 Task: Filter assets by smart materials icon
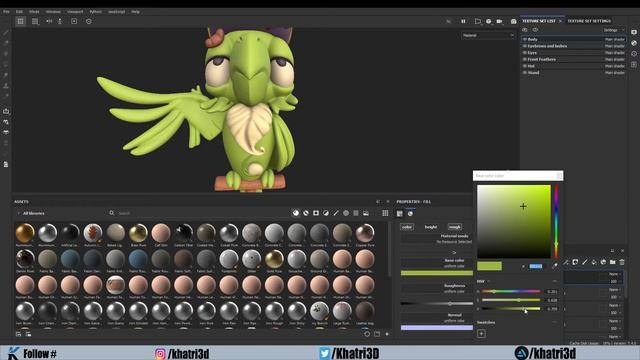[x=306, y=213]
